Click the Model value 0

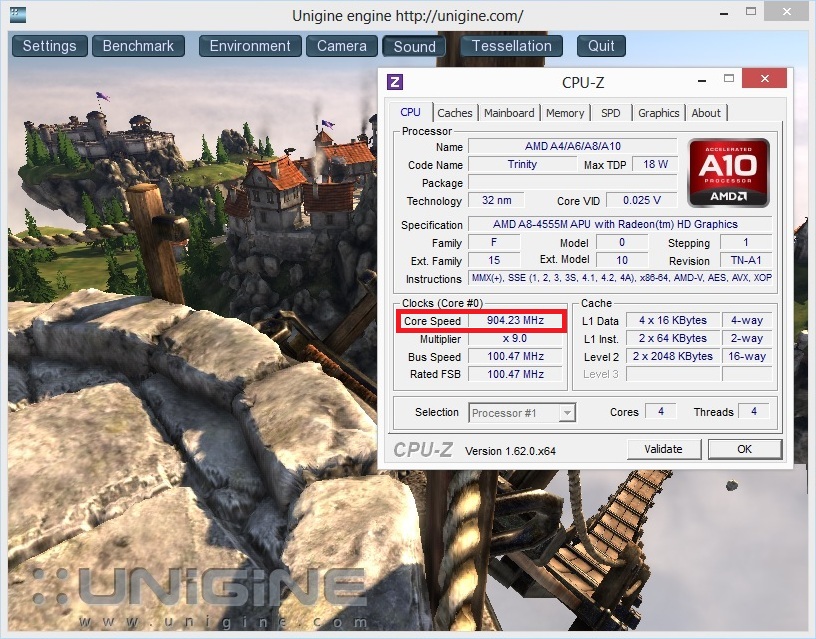(x=622, y=242)
